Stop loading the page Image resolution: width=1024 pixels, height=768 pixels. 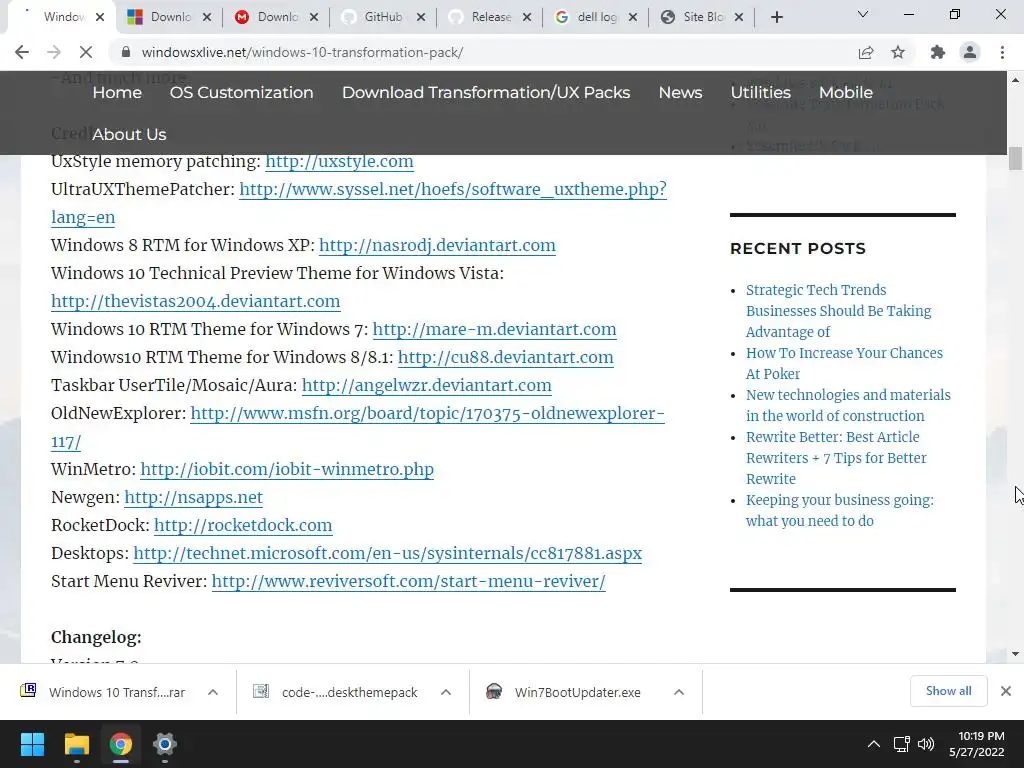[x=86, y=52]
